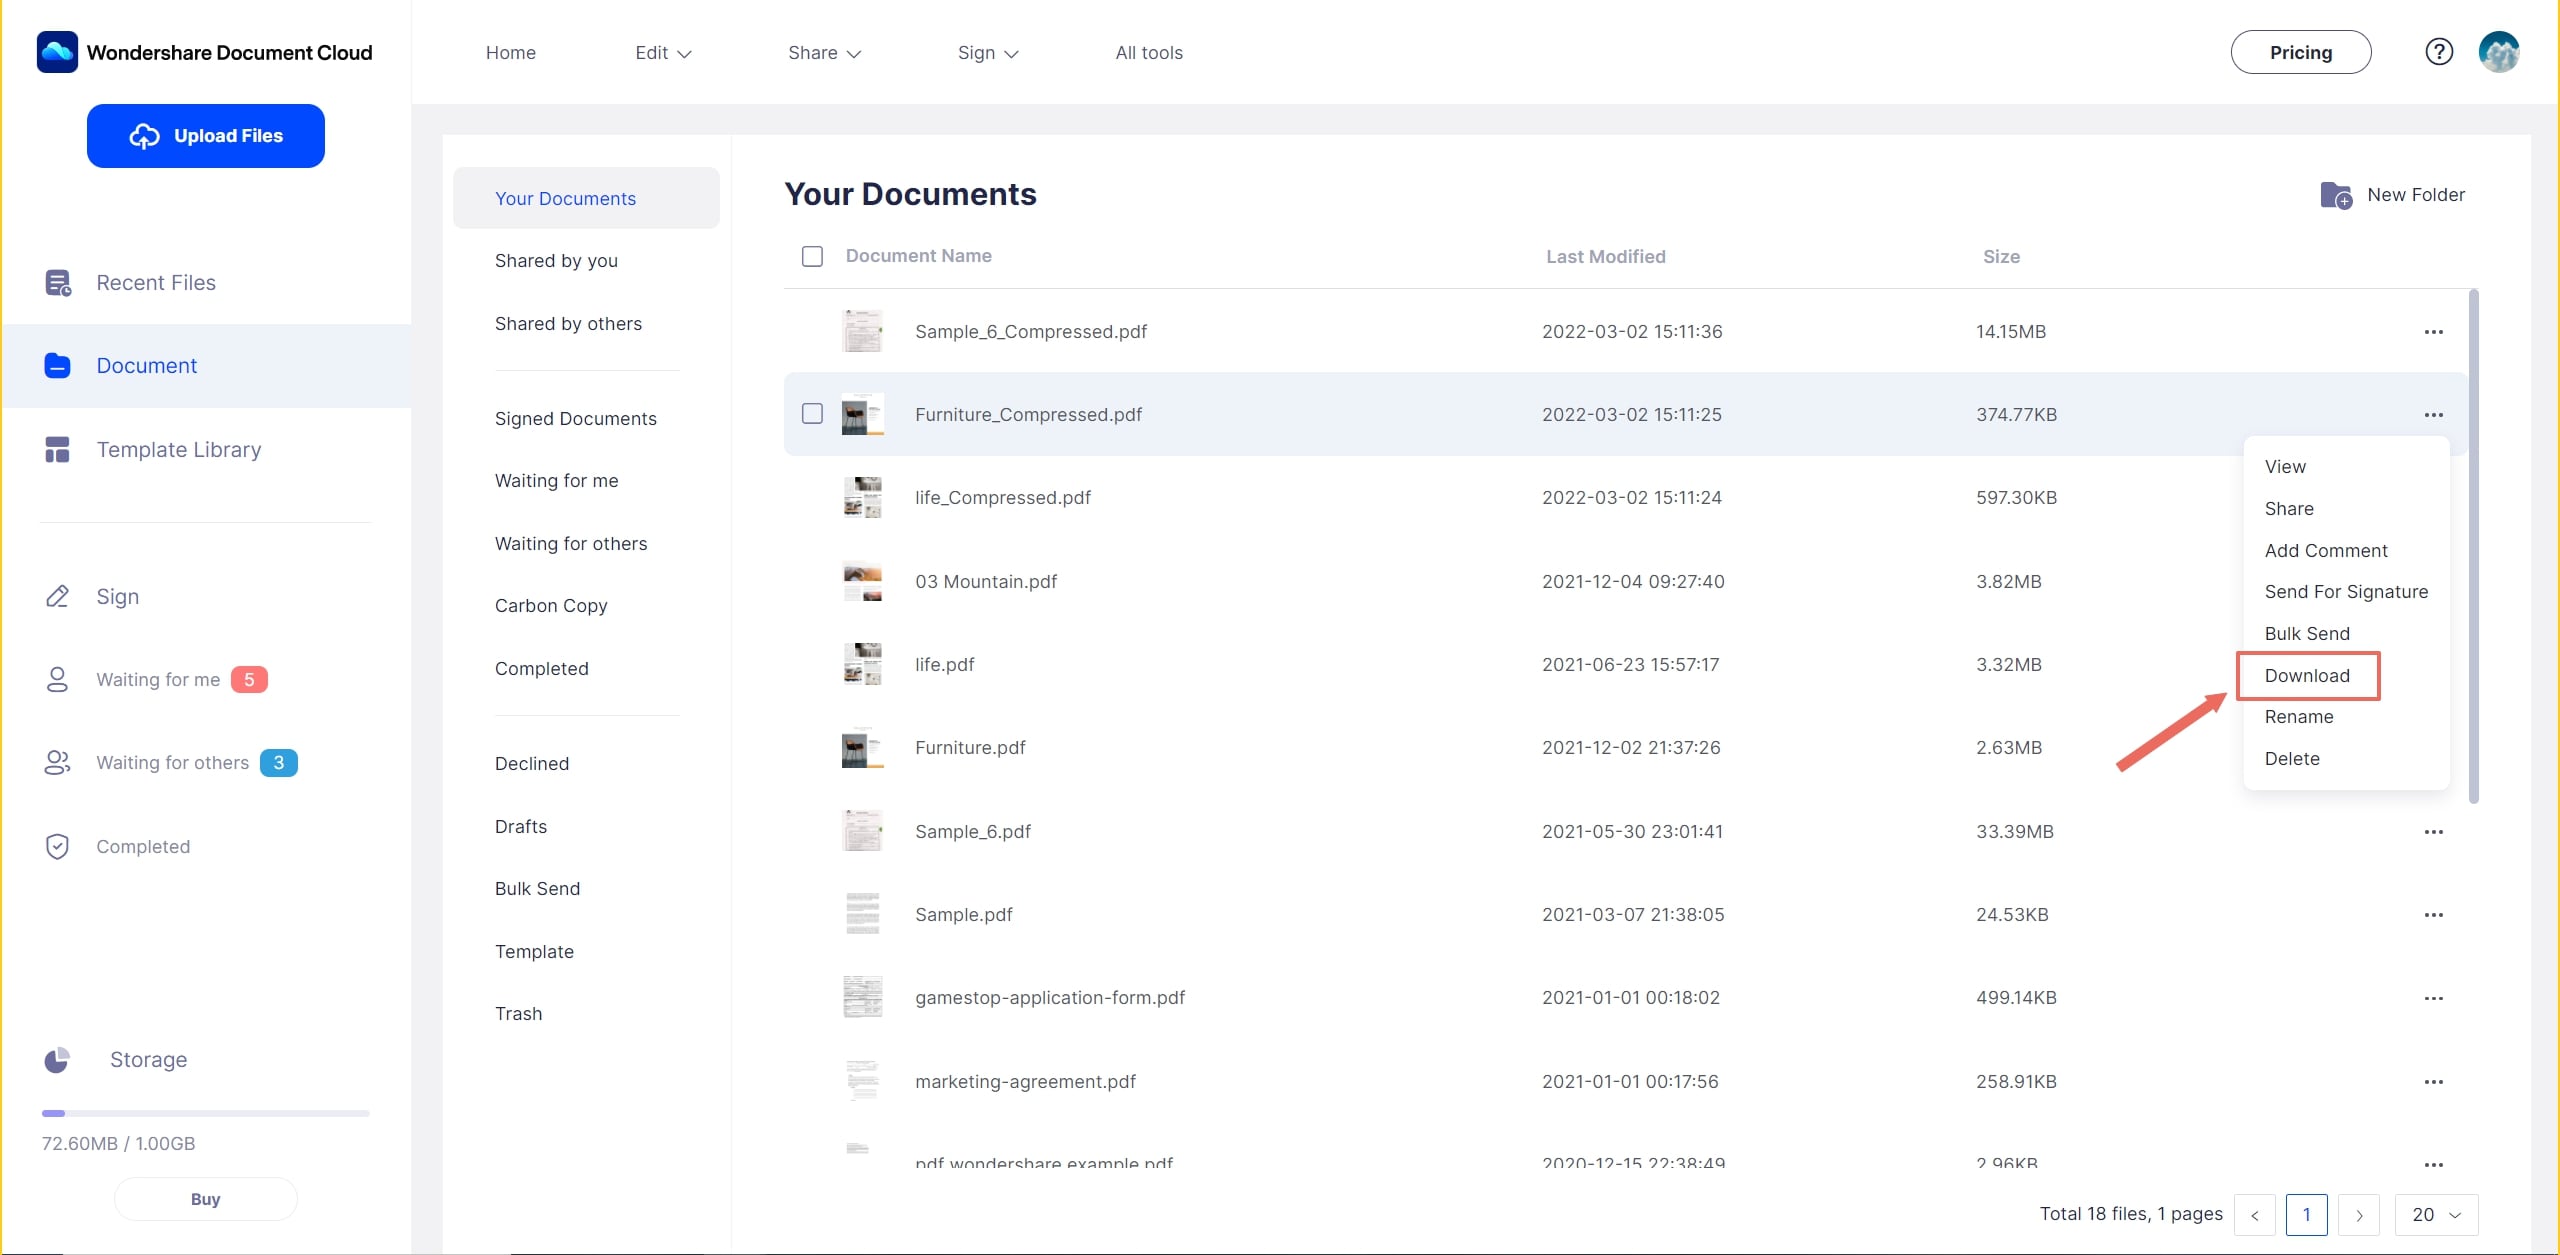Click the Completed section icon

(57, 845)
